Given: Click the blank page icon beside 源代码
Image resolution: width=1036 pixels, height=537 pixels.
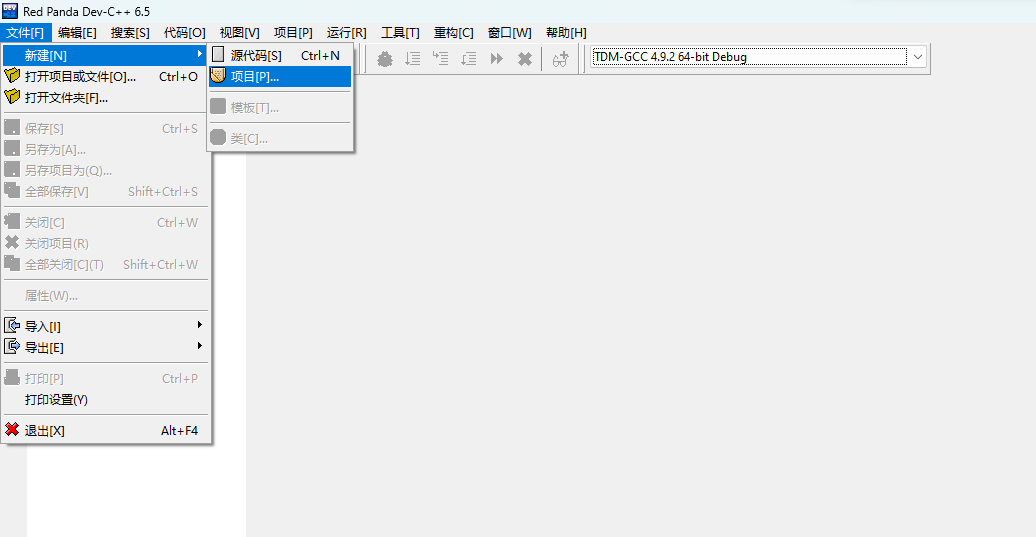Looking at the screenshot, I should pos(218,55).
